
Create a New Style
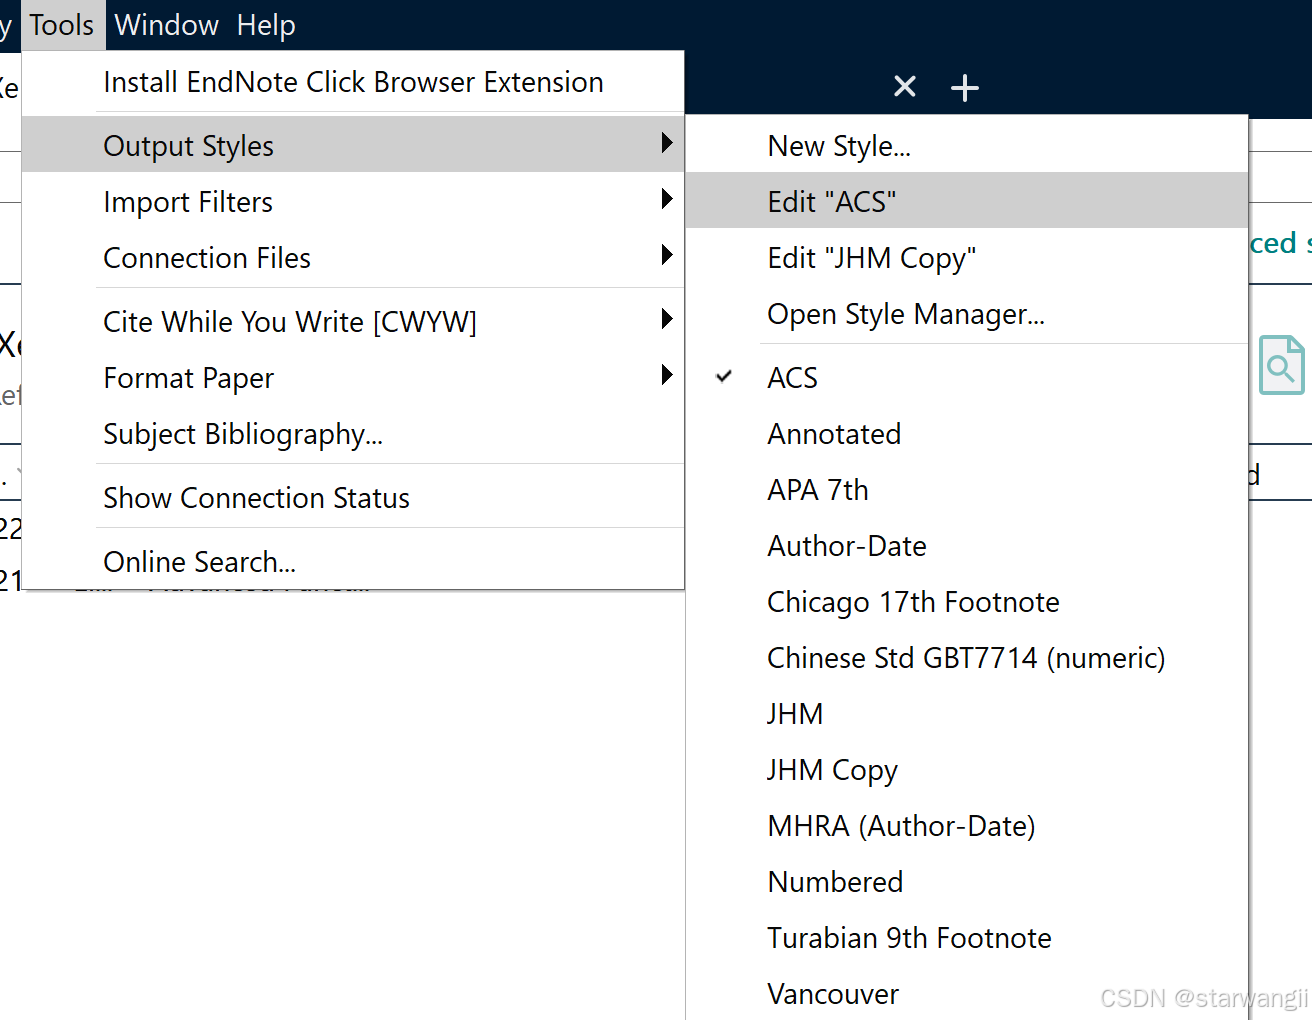[x=967, y=146]
